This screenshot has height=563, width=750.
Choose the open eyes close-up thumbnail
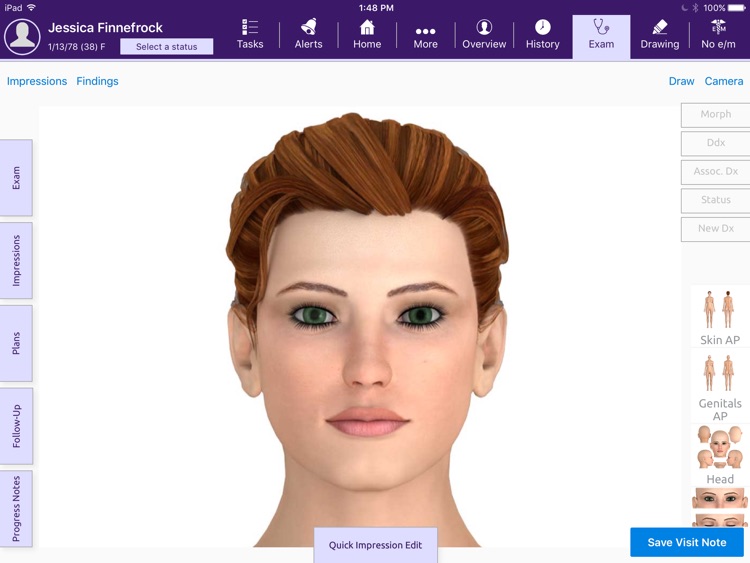click(719, 499)
